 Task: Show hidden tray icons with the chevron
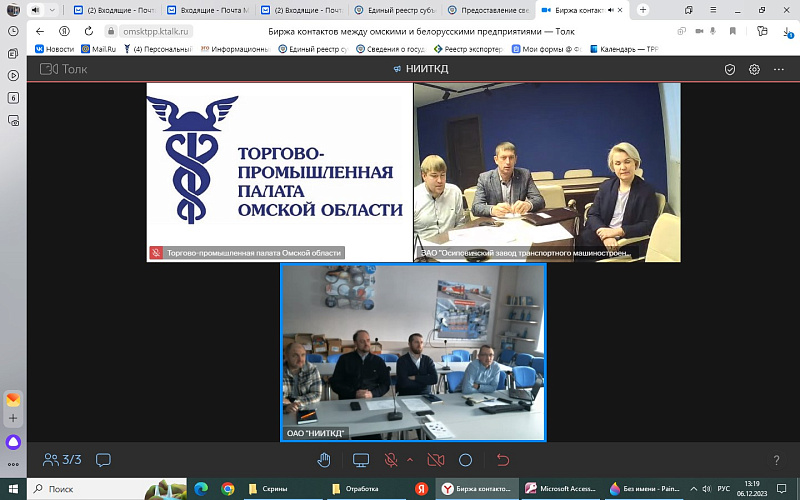693,489
